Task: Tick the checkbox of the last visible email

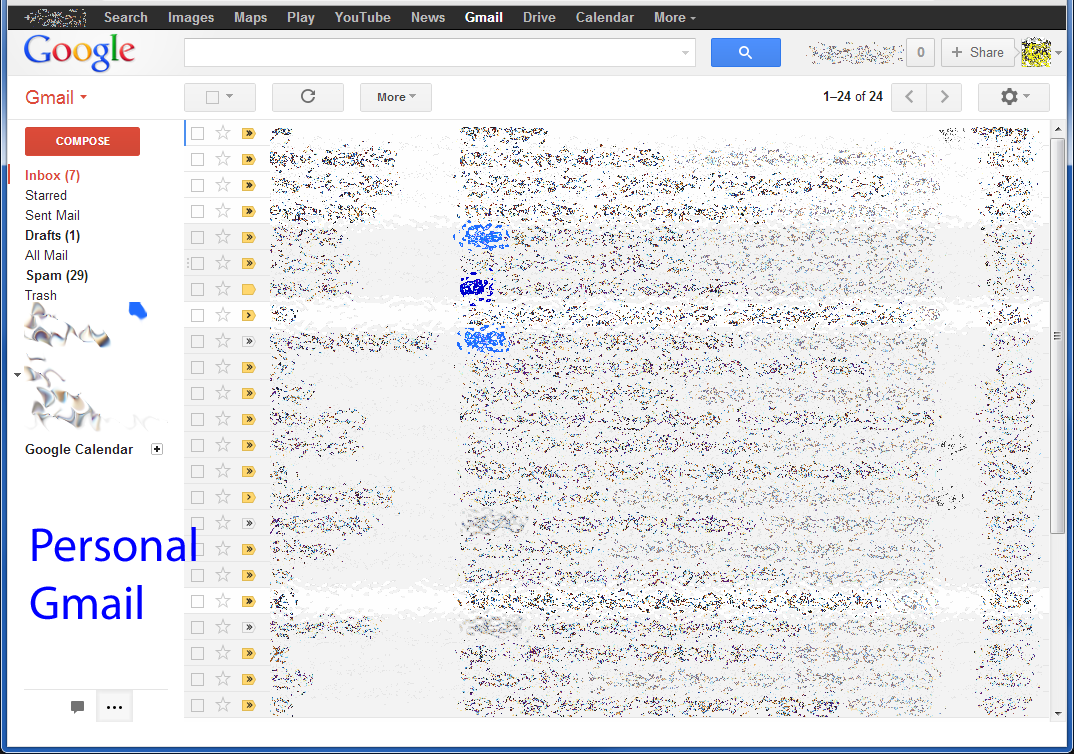Action: [197, 705]
